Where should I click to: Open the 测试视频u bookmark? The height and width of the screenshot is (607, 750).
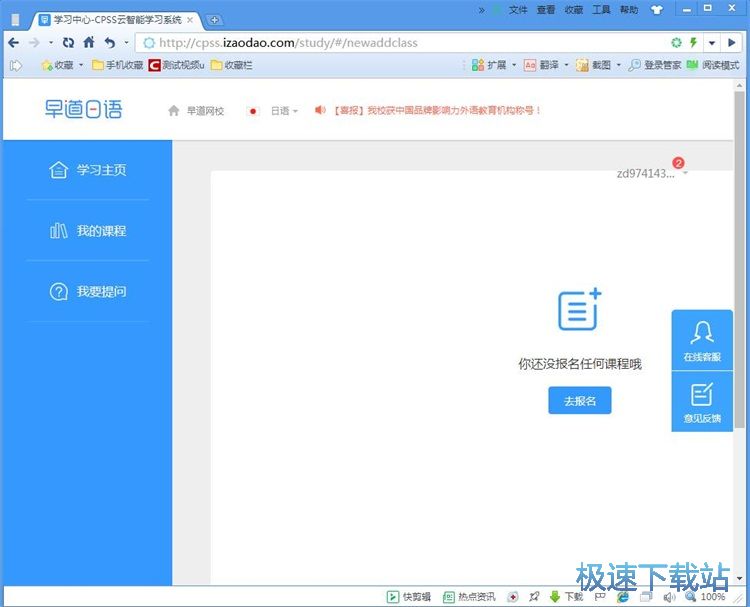point(176,65)
